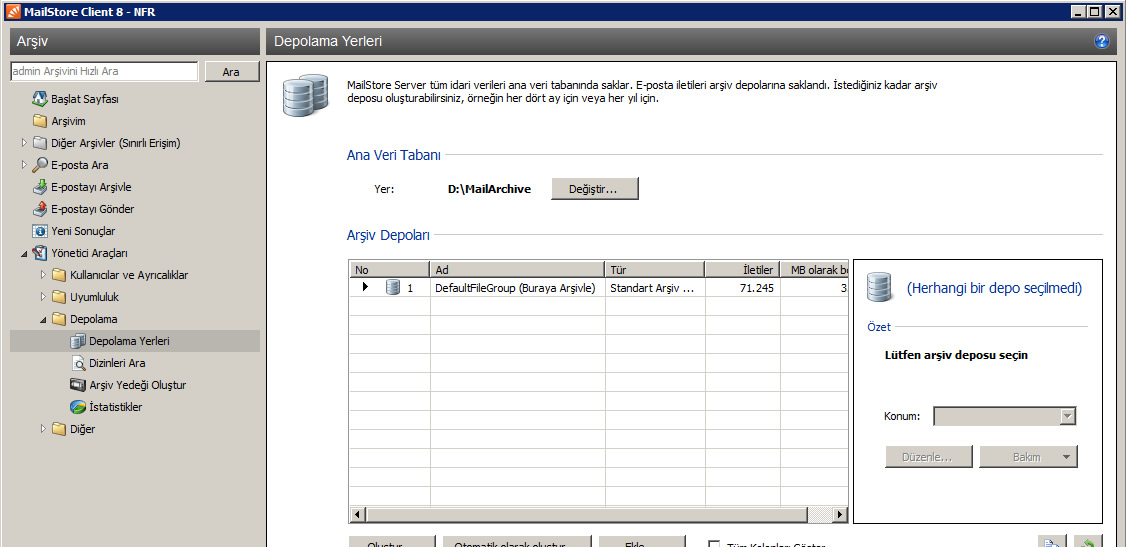1126x547 pixels.
Task: Select DefaultFileGroup (Buraya Arşivle) cell
Action: click(x=517, y=288)
